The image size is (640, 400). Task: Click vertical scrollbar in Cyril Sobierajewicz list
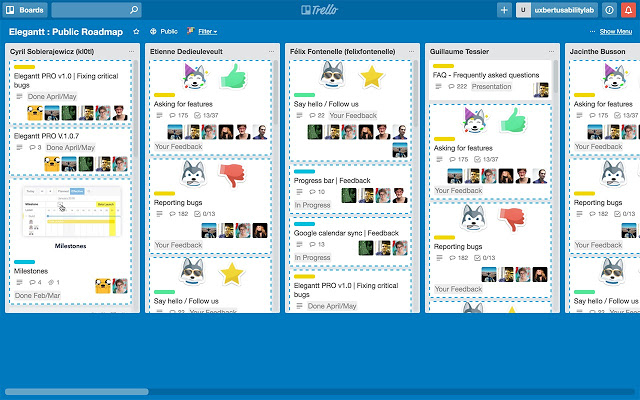click(135, 108)
